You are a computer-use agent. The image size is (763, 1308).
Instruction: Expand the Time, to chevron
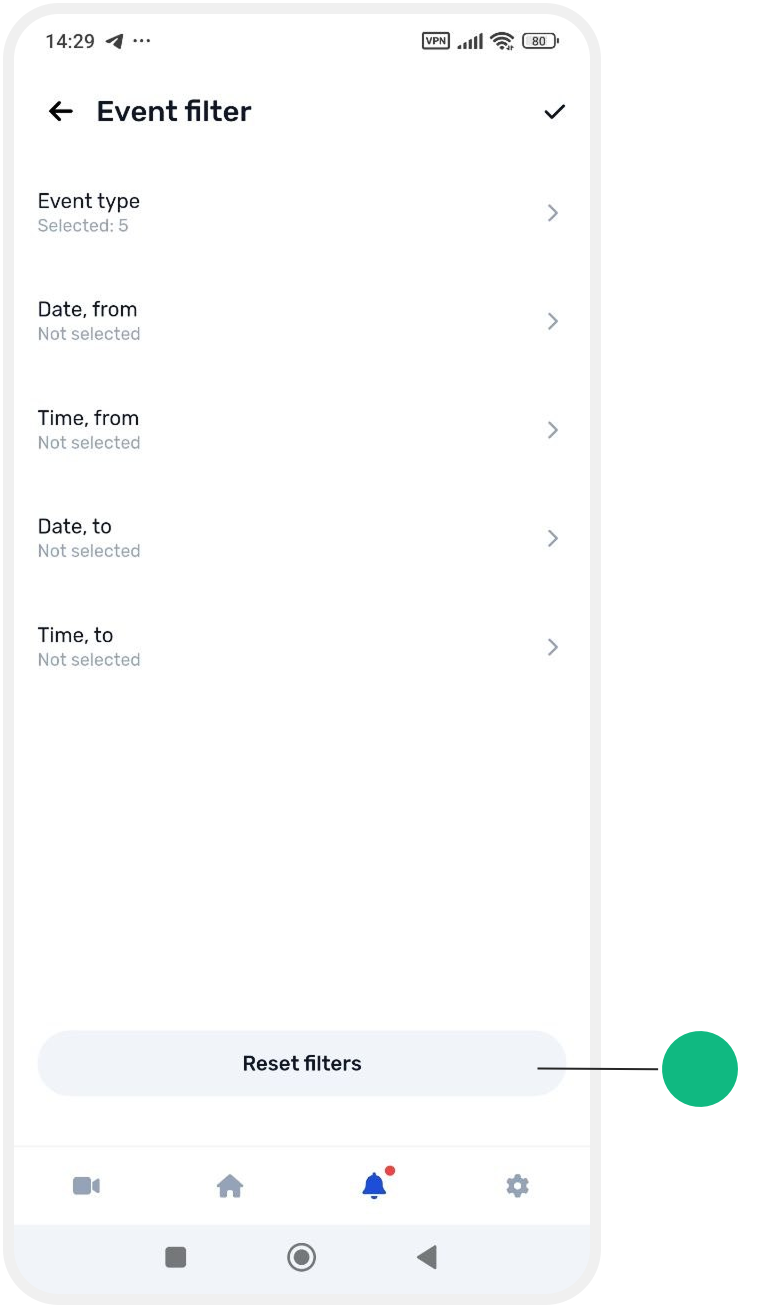(553, 647)
